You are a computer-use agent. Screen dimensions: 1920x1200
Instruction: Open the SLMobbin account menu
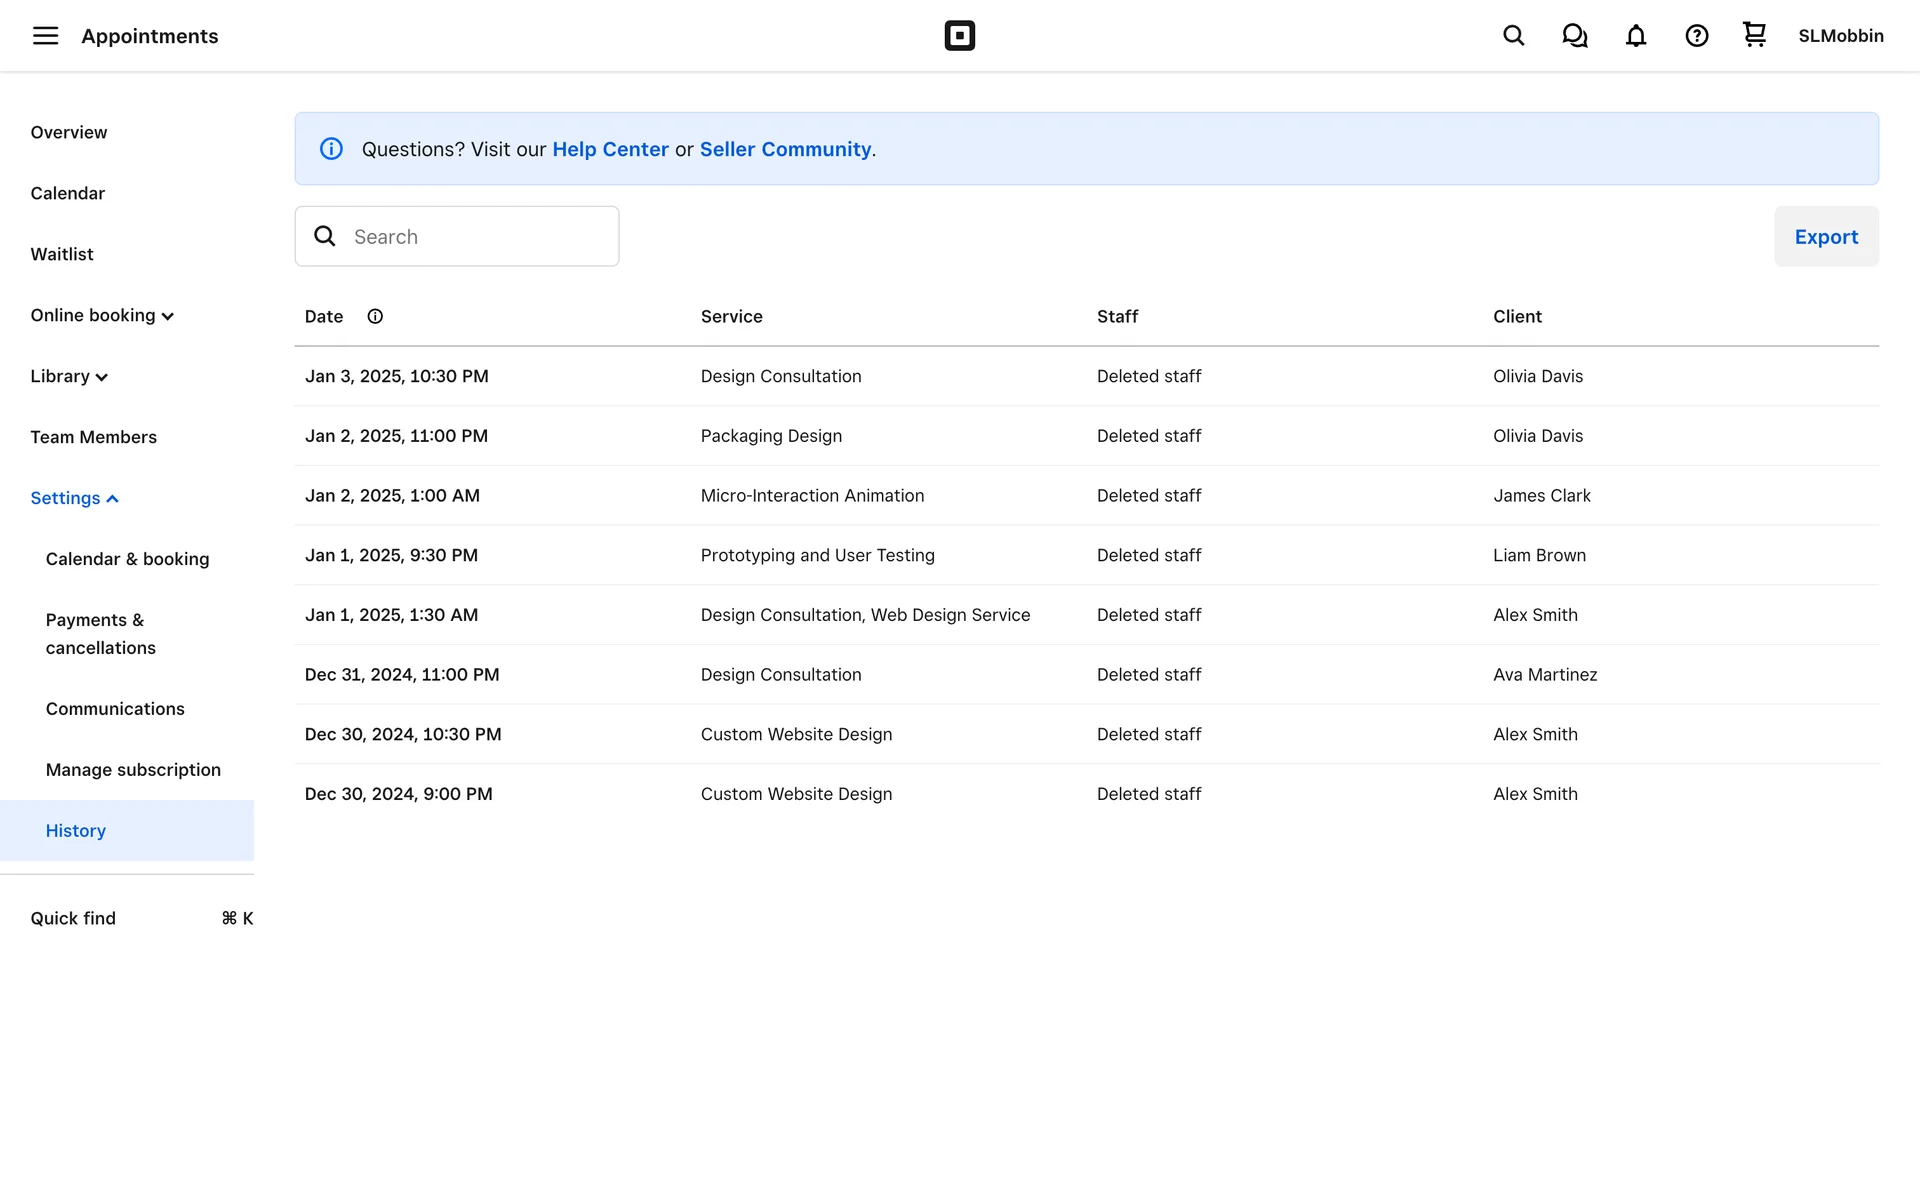point(1840,36)
